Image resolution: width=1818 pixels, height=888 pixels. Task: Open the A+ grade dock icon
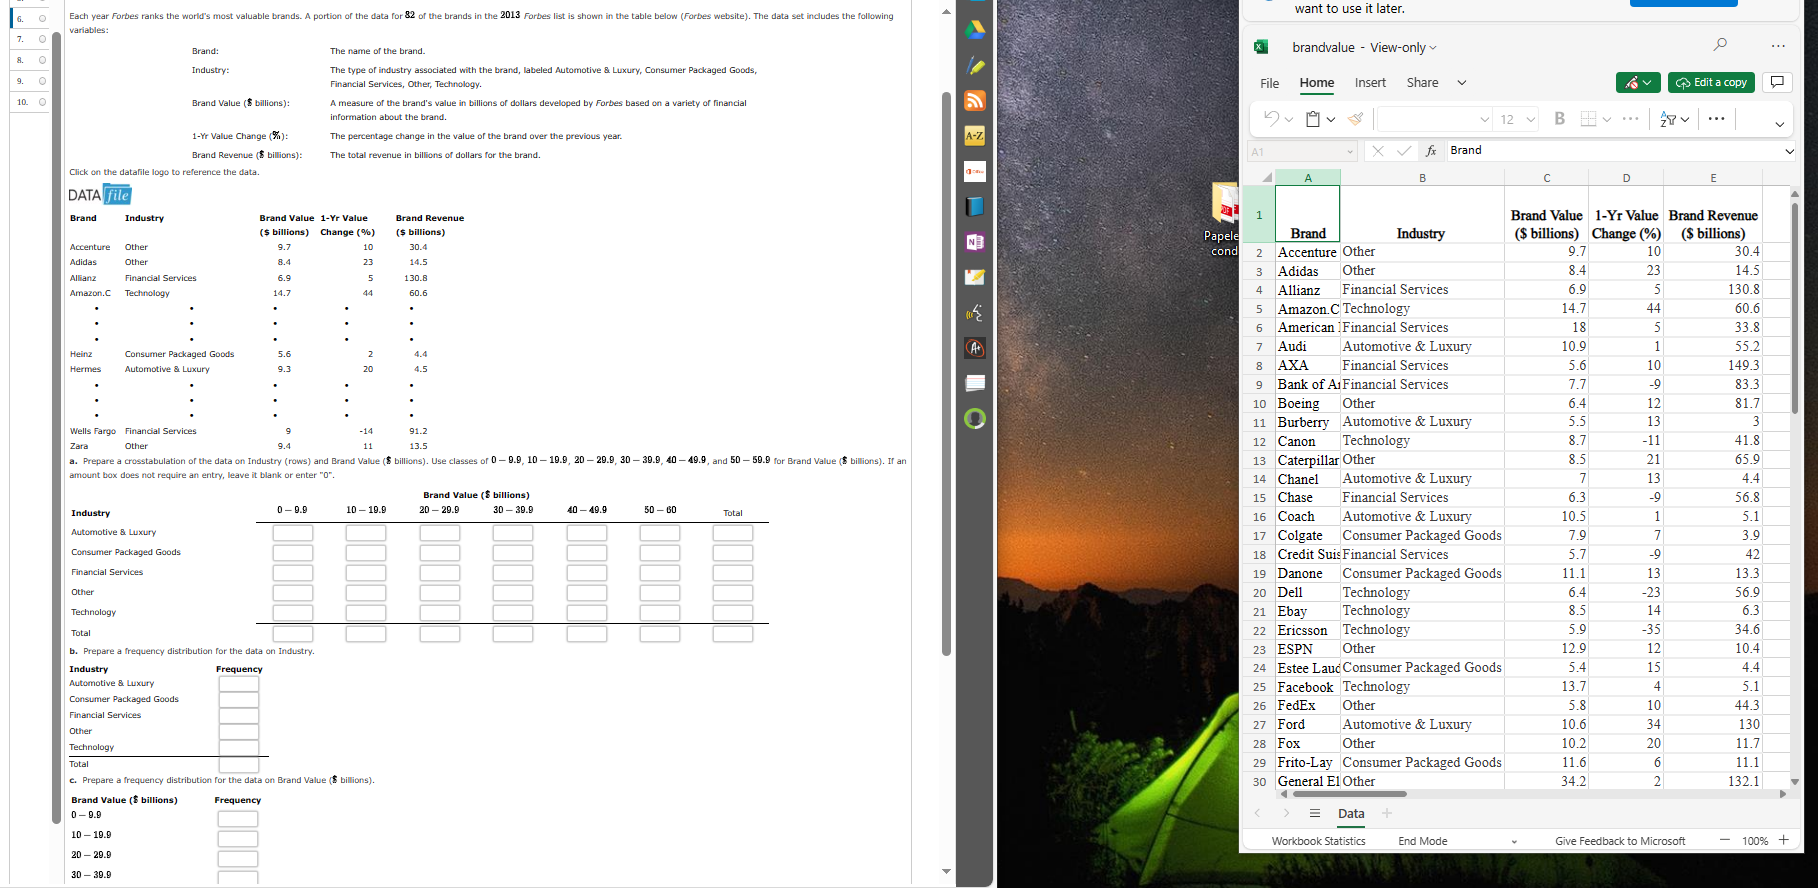tap(975, 348)
